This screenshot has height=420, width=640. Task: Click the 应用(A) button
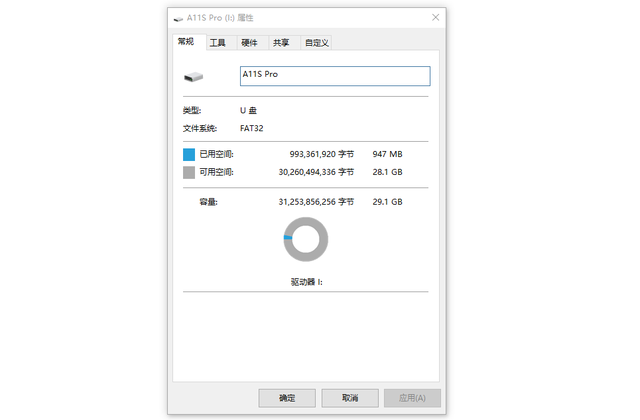(x=412, y=398)
